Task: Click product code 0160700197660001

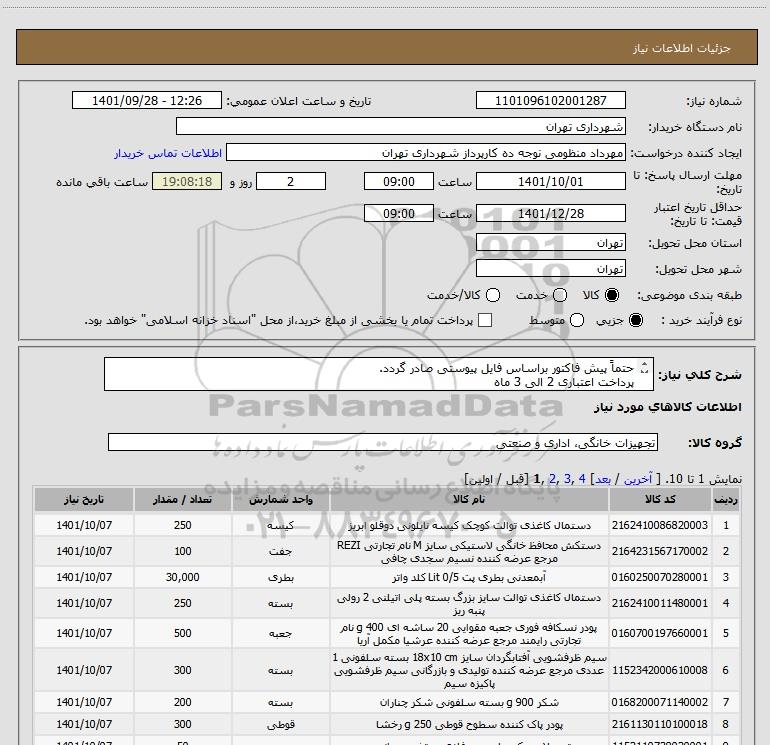Action: pyautogui.click(x=660, y=633)
